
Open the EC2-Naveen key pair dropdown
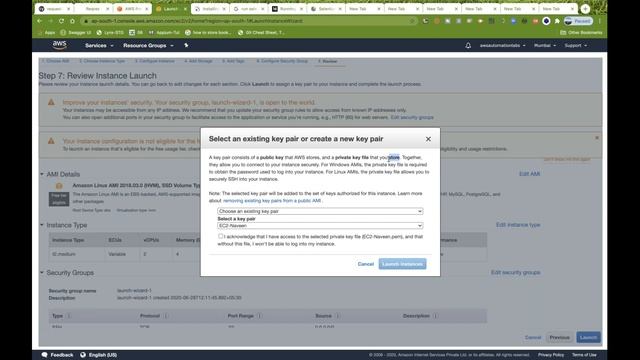pos(320,226)
